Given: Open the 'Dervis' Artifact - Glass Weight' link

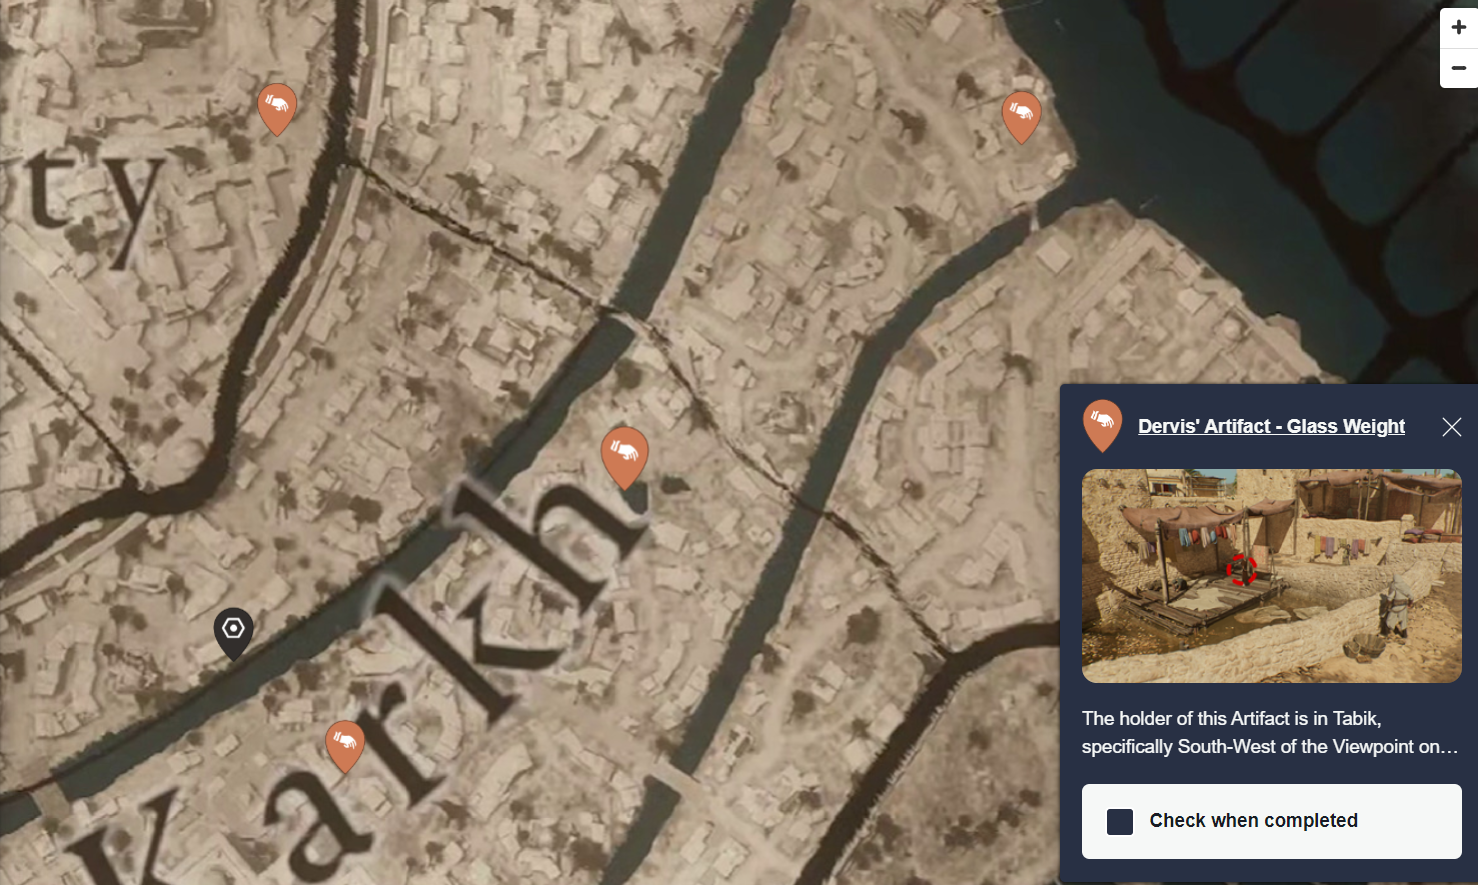Looking at the screenshot, I should [1271, 426].
